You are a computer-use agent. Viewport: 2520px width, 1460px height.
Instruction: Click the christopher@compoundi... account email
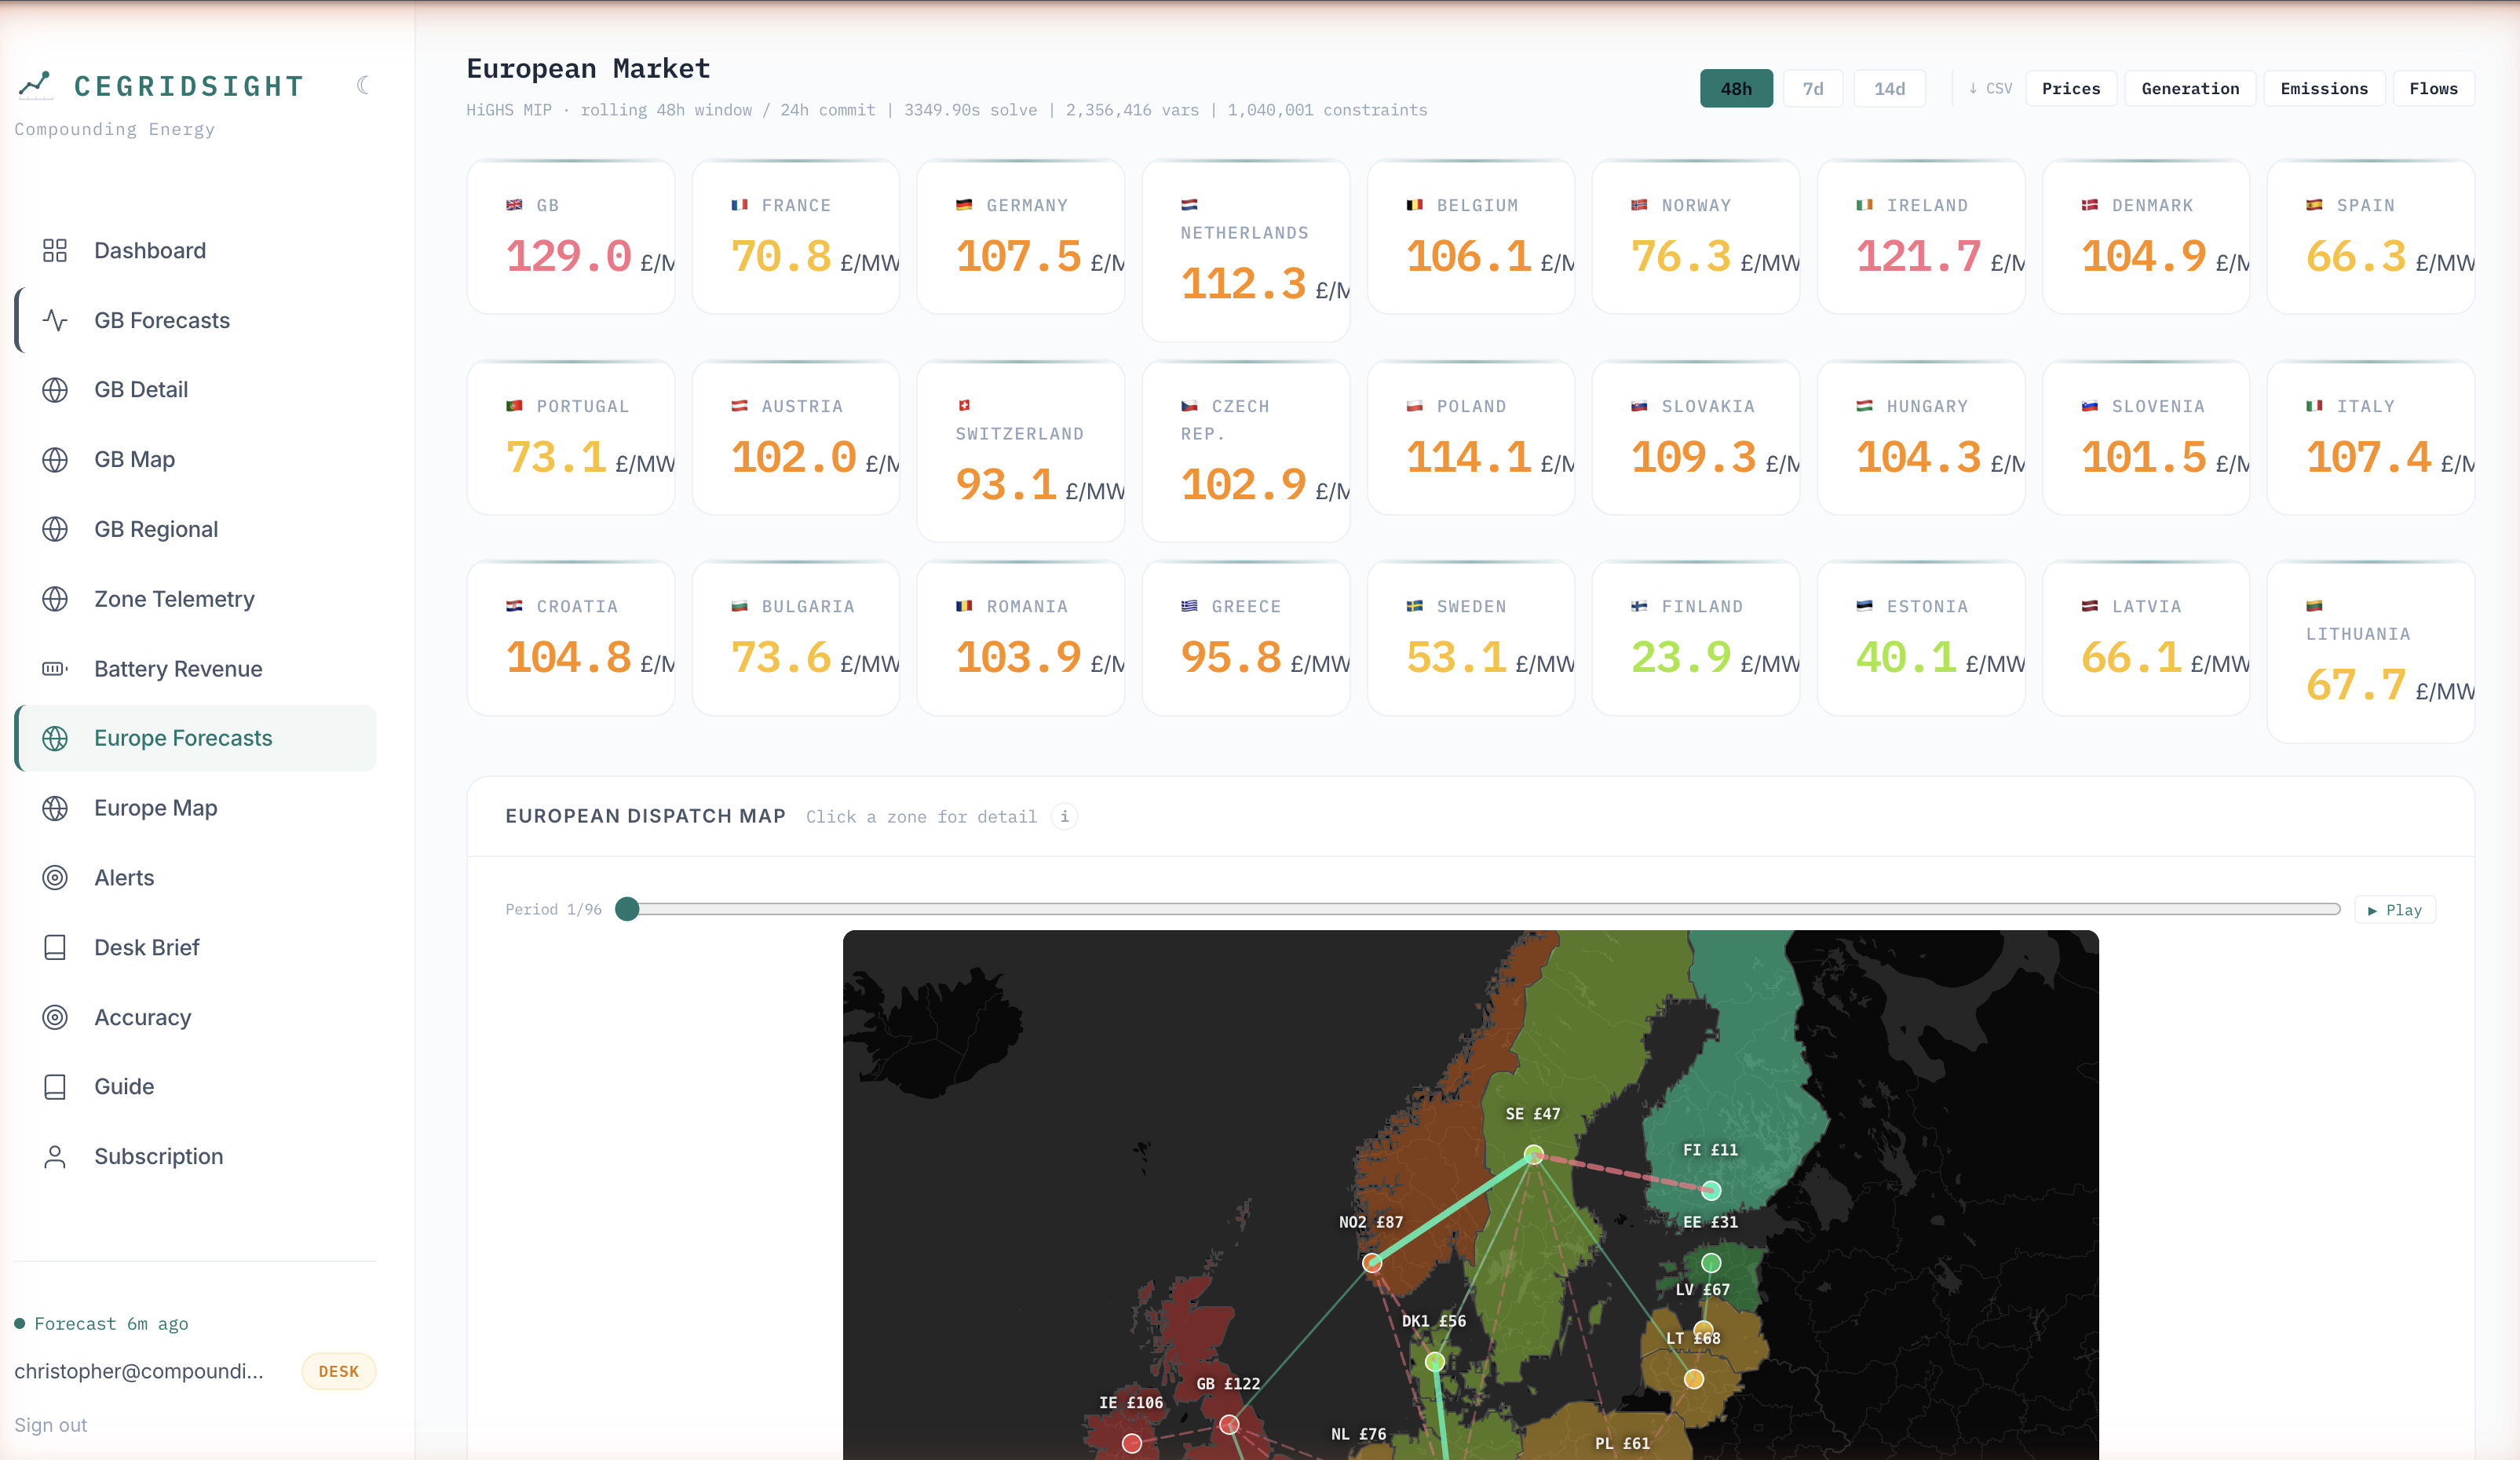(139, 1371)
